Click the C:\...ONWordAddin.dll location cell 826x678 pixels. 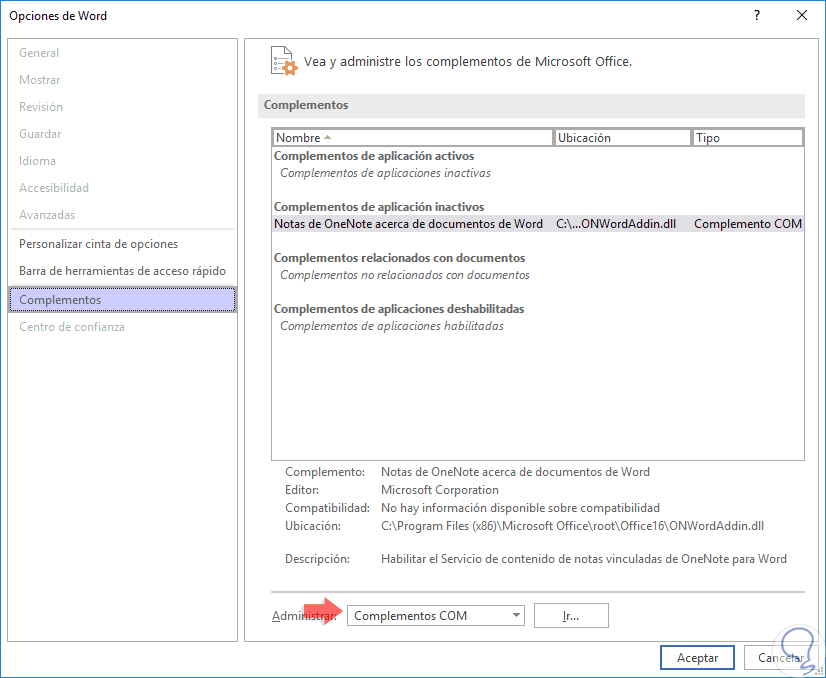616,224
